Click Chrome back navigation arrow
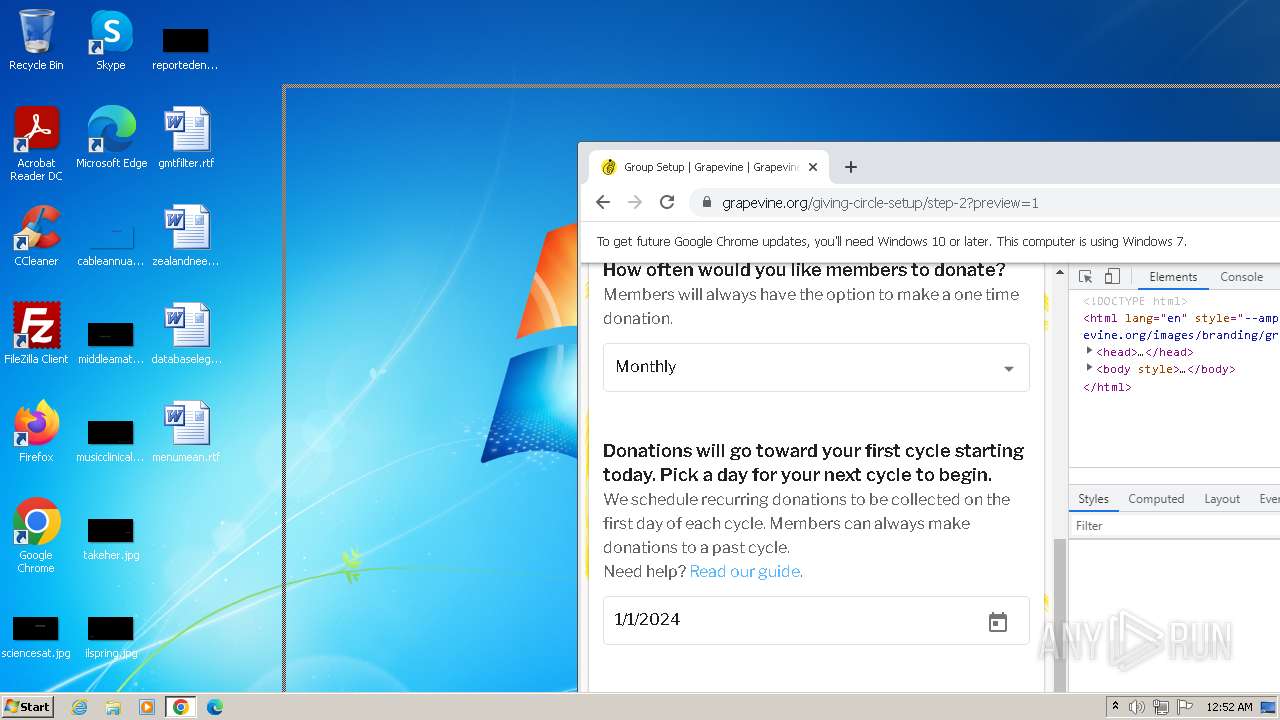 pos(602,202)
